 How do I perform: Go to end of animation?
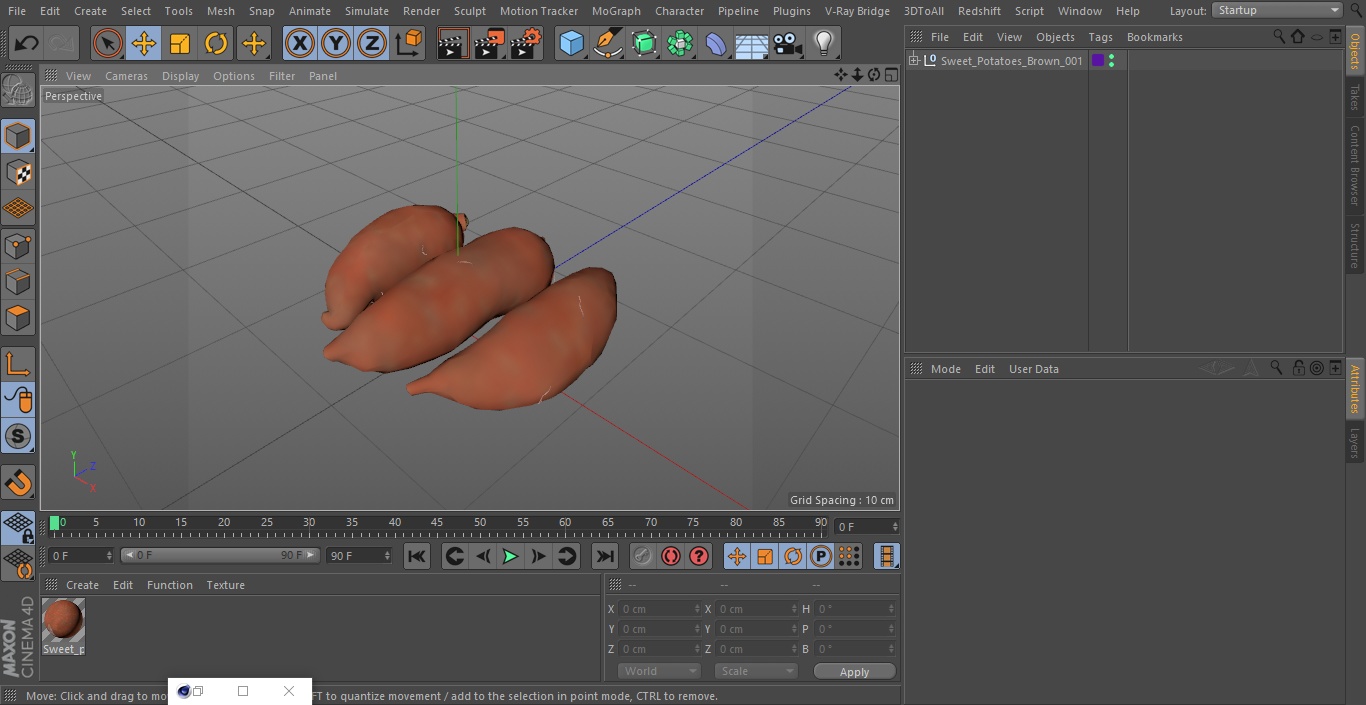(x=605, y=556)
